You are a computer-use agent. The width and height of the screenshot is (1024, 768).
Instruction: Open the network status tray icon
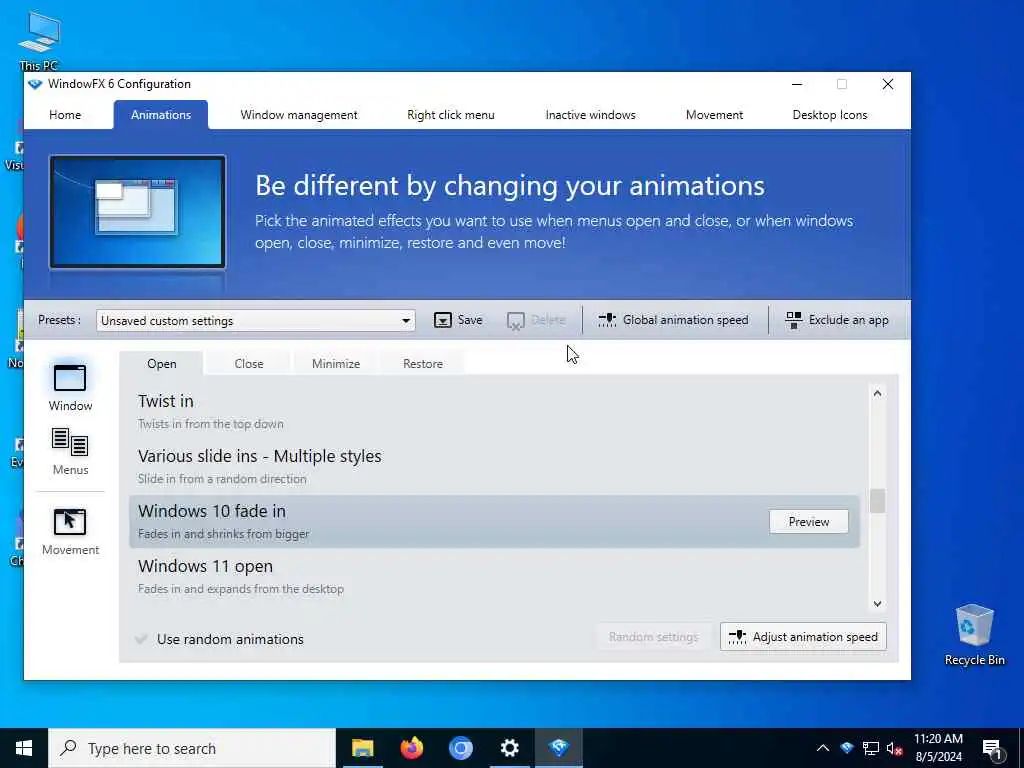(x=871, y=748)
